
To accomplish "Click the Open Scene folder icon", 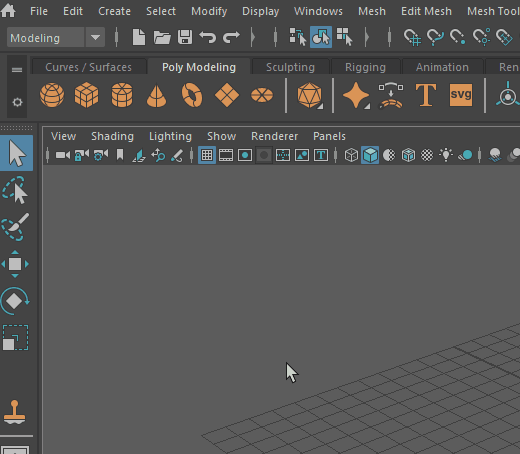I will pyautogui.click(x=162, y=37).
